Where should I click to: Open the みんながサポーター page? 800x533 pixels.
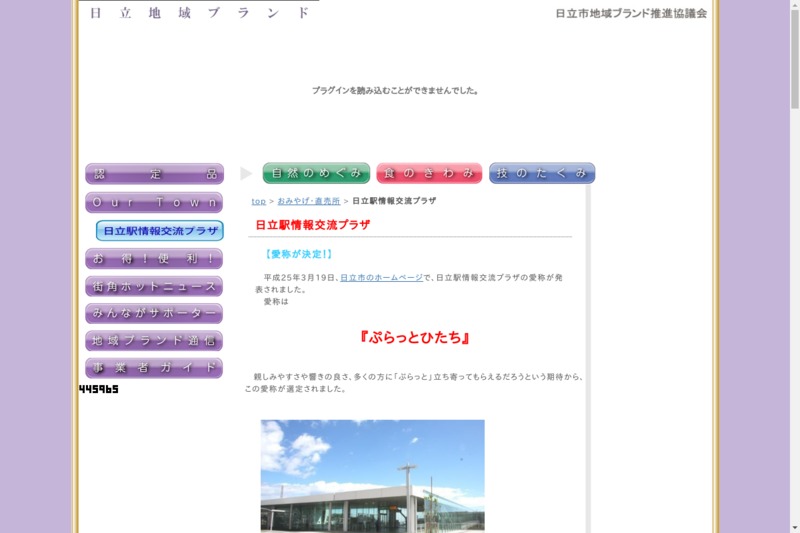(154, 314)
